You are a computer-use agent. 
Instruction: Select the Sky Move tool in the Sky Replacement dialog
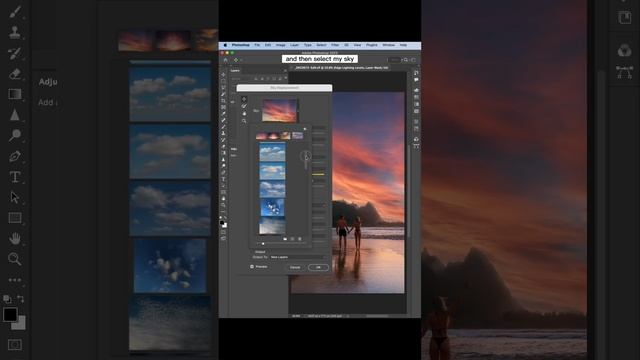click(244, 99)
